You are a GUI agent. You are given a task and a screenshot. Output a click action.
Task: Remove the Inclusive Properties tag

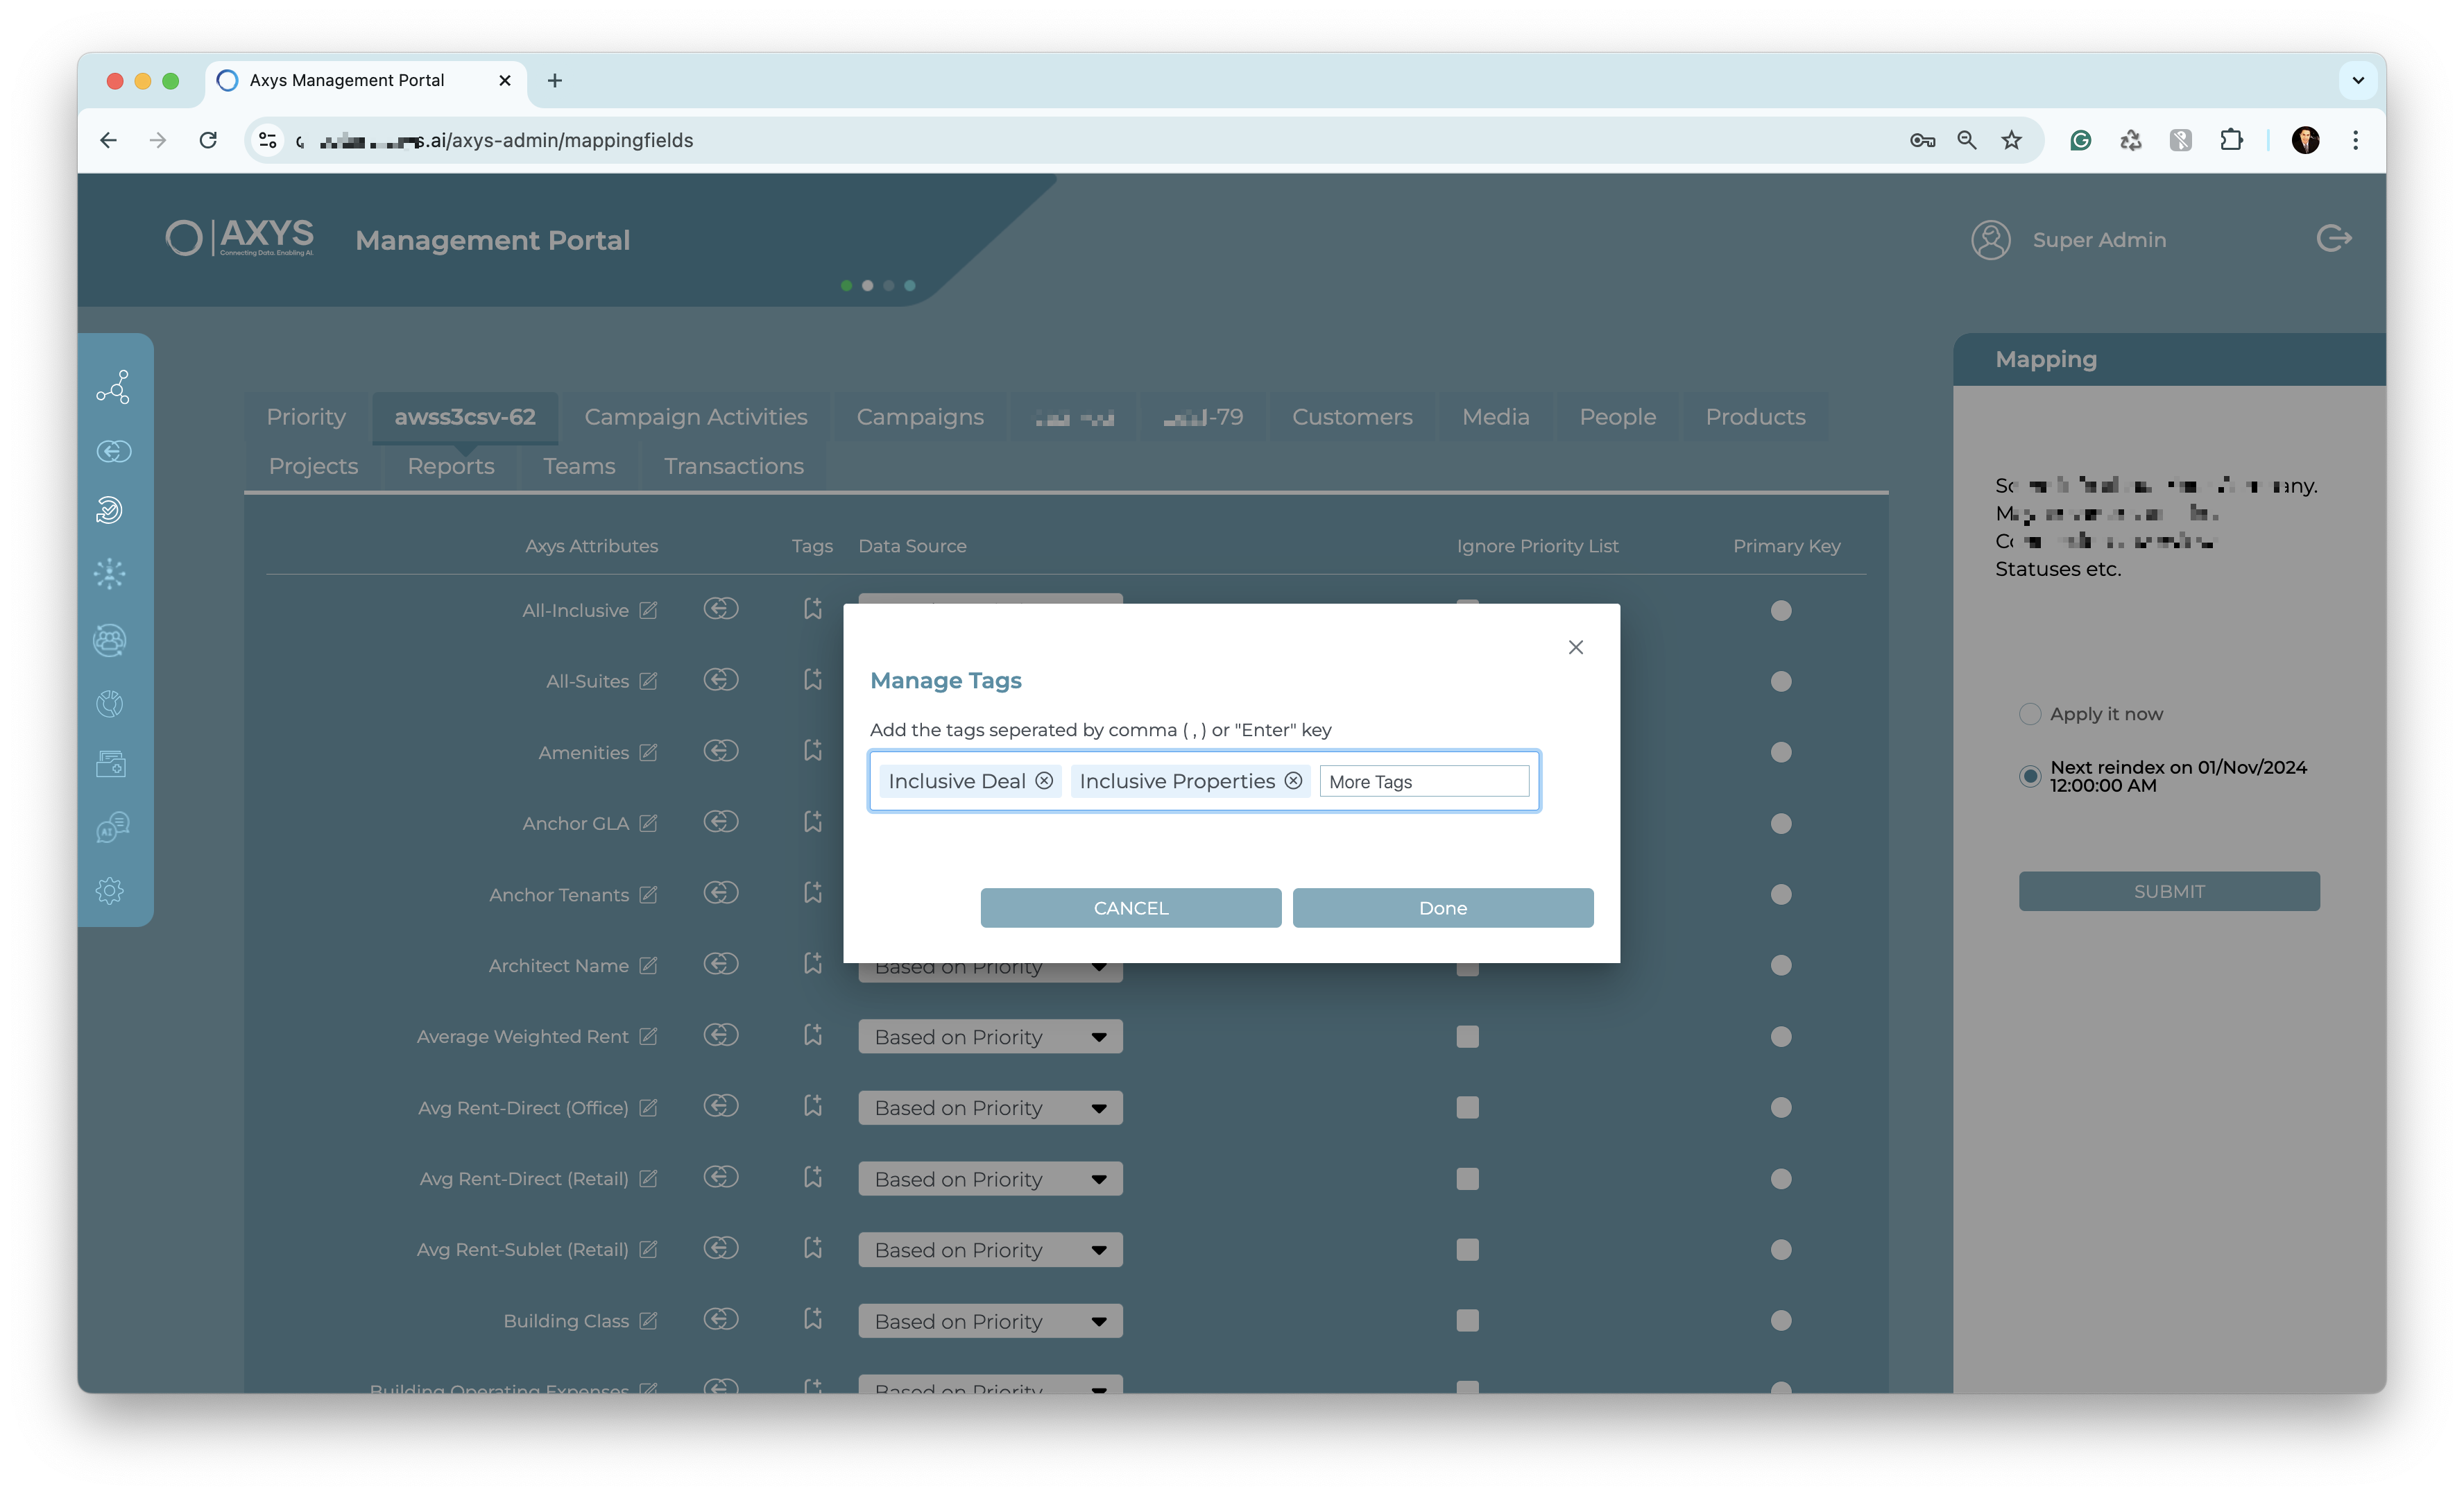[x=1293, y=781]
